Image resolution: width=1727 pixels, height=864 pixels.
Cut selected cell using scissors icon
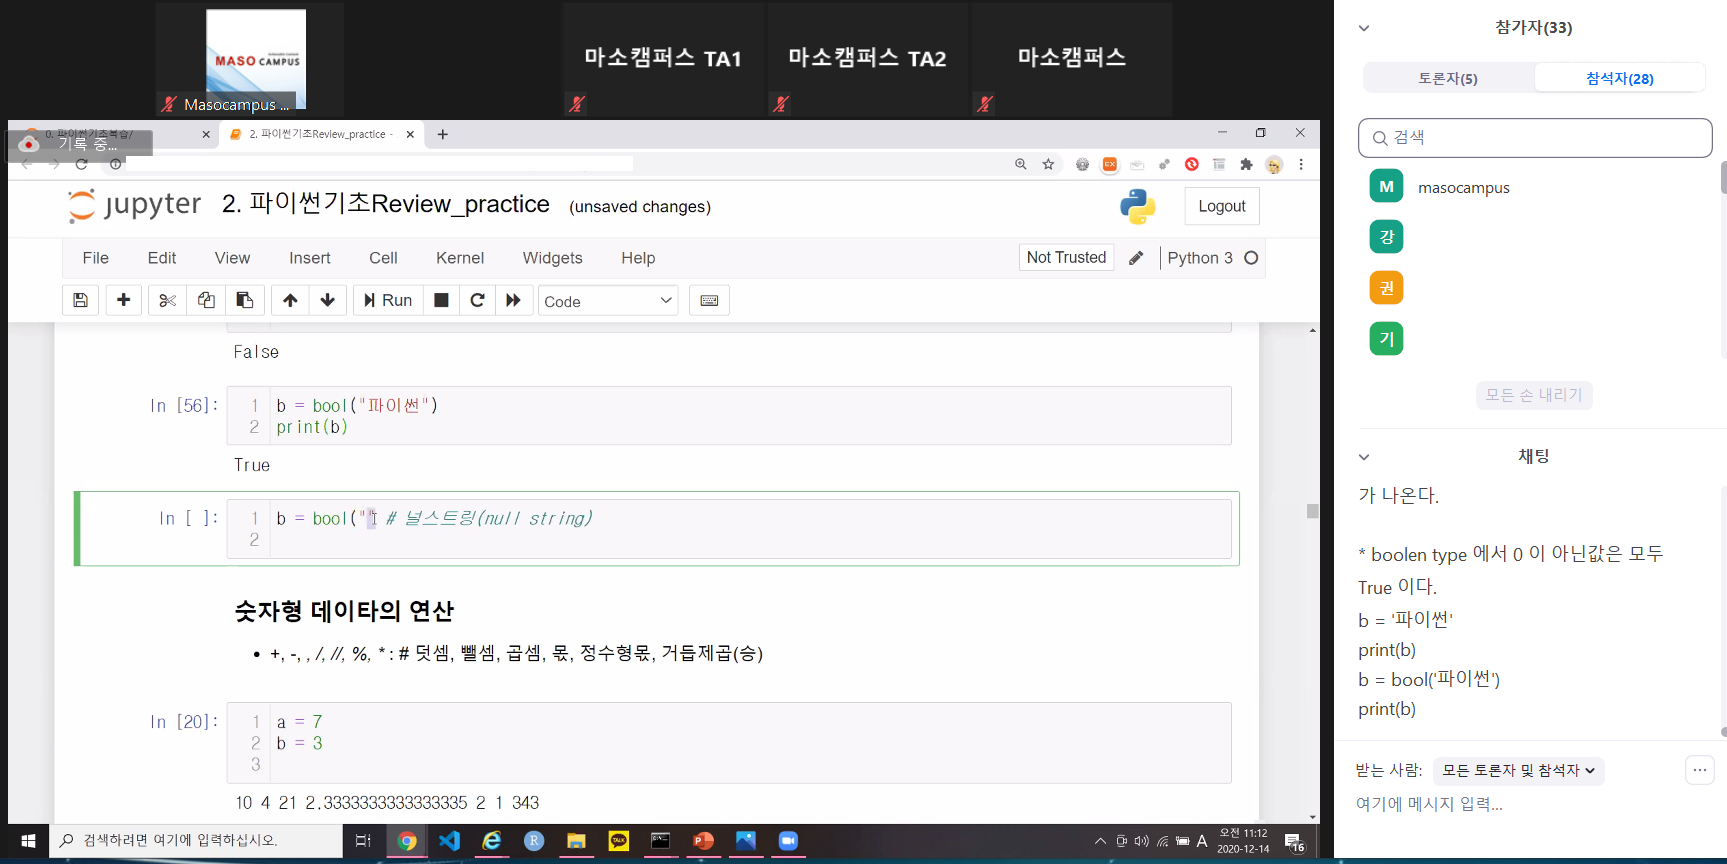(x=167, y=300)
